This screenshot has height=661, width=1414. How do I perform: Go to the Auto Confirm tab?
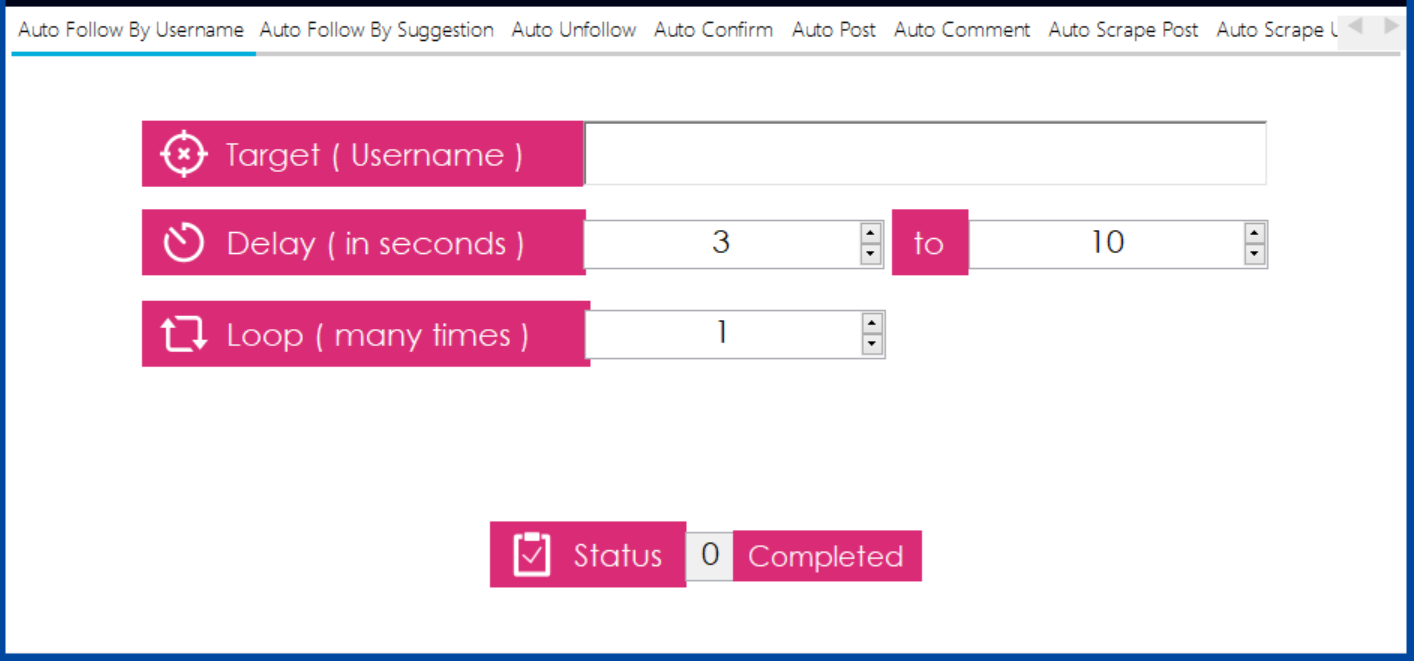coord(713,30)
